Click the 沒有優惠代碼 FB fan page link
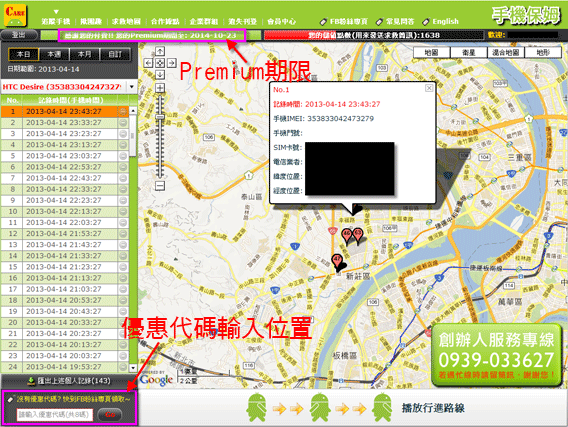This screenshot has width=568, height=427. (68, 399)
